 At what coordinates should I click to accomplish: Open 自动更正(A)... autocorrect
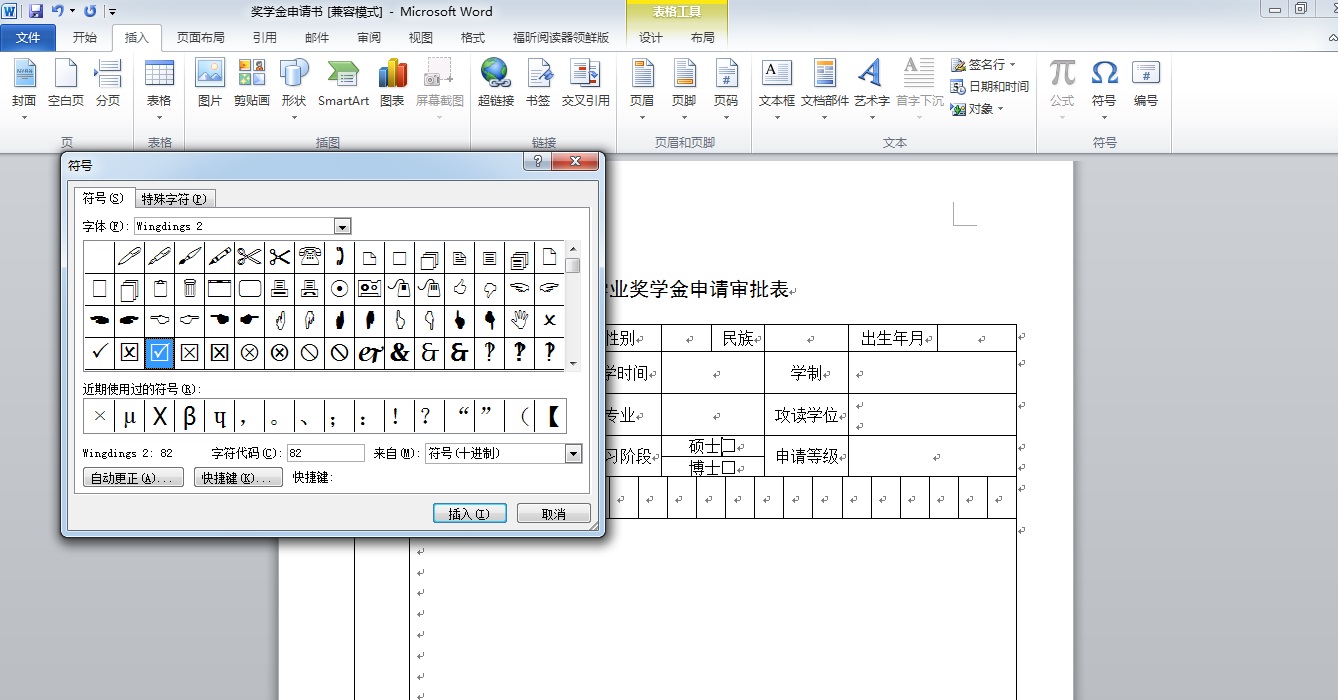click(x=134, y=478)
